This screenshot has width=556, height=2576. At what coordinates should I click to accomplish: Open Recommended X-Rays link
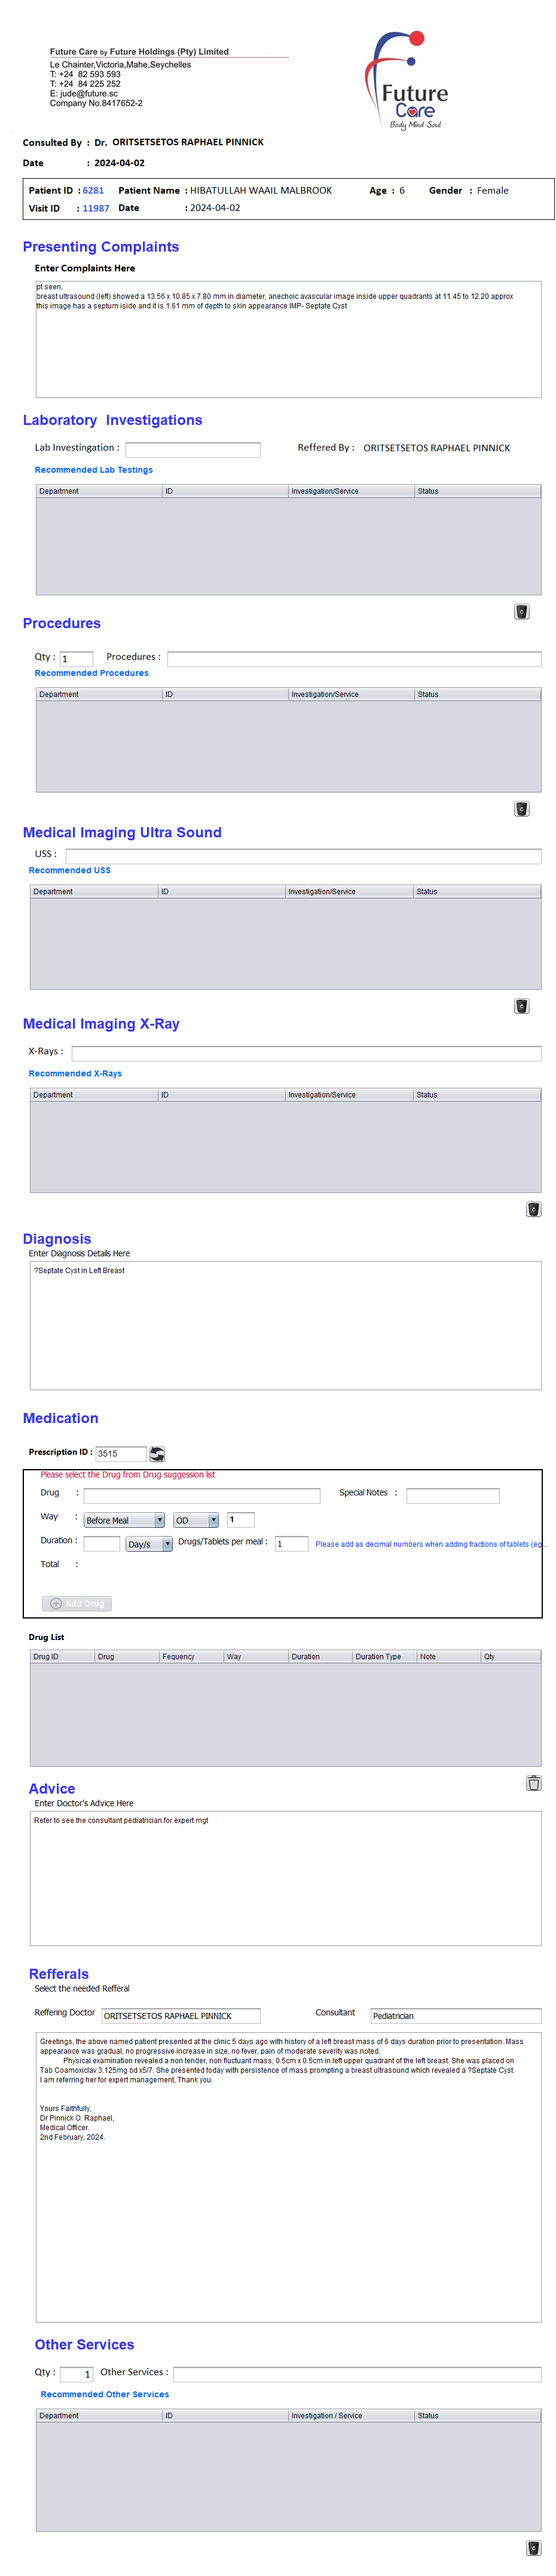point(75,1073)
